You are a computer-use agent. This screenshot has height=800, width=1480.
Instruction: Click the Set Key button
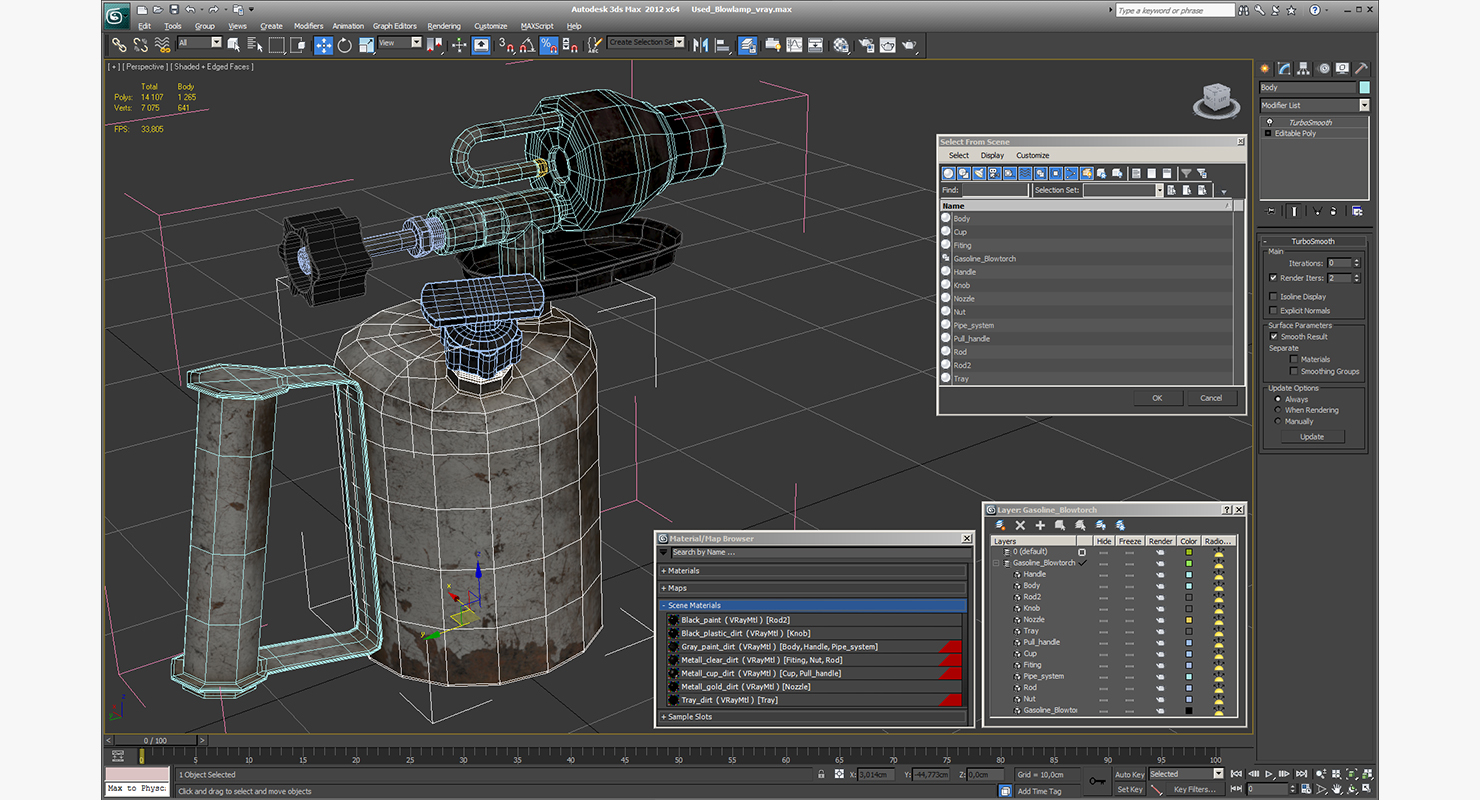1129,790
